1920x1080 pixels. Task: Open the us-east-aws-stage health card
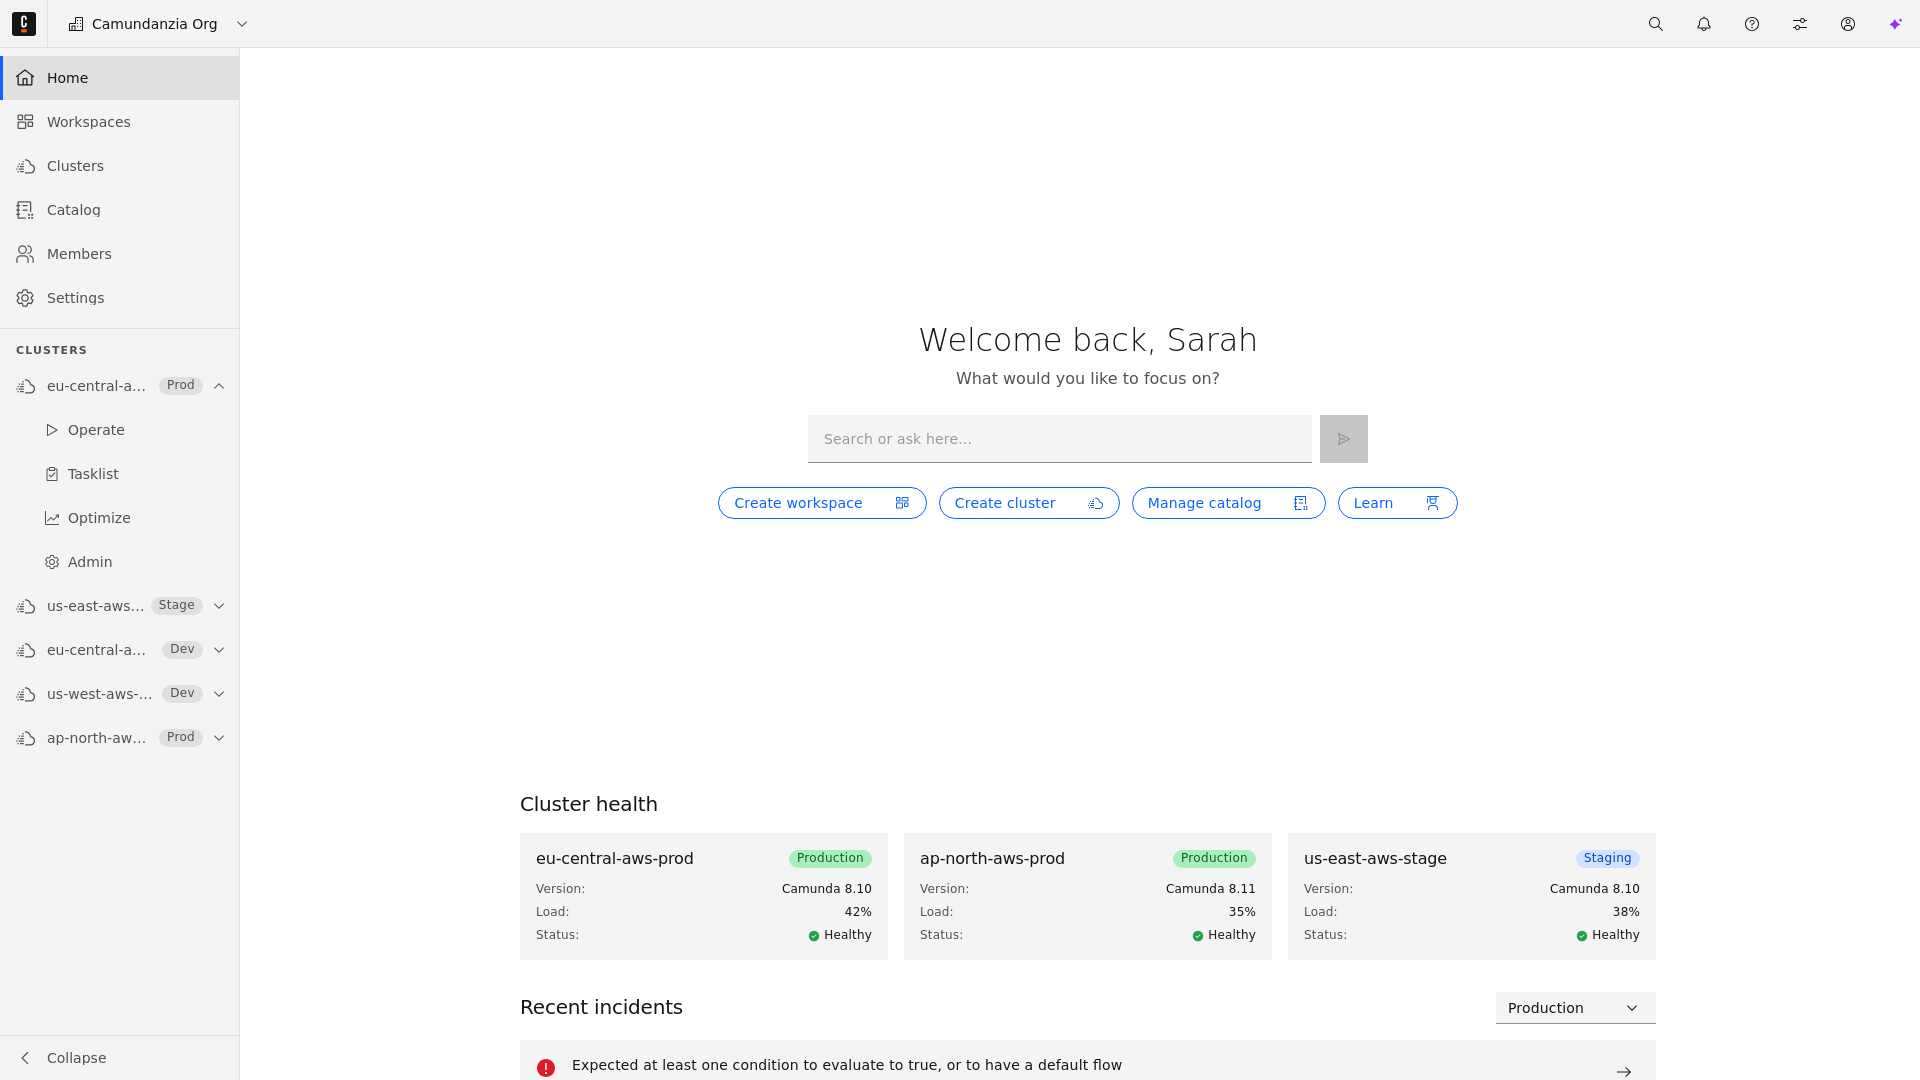coord(1472,896)
